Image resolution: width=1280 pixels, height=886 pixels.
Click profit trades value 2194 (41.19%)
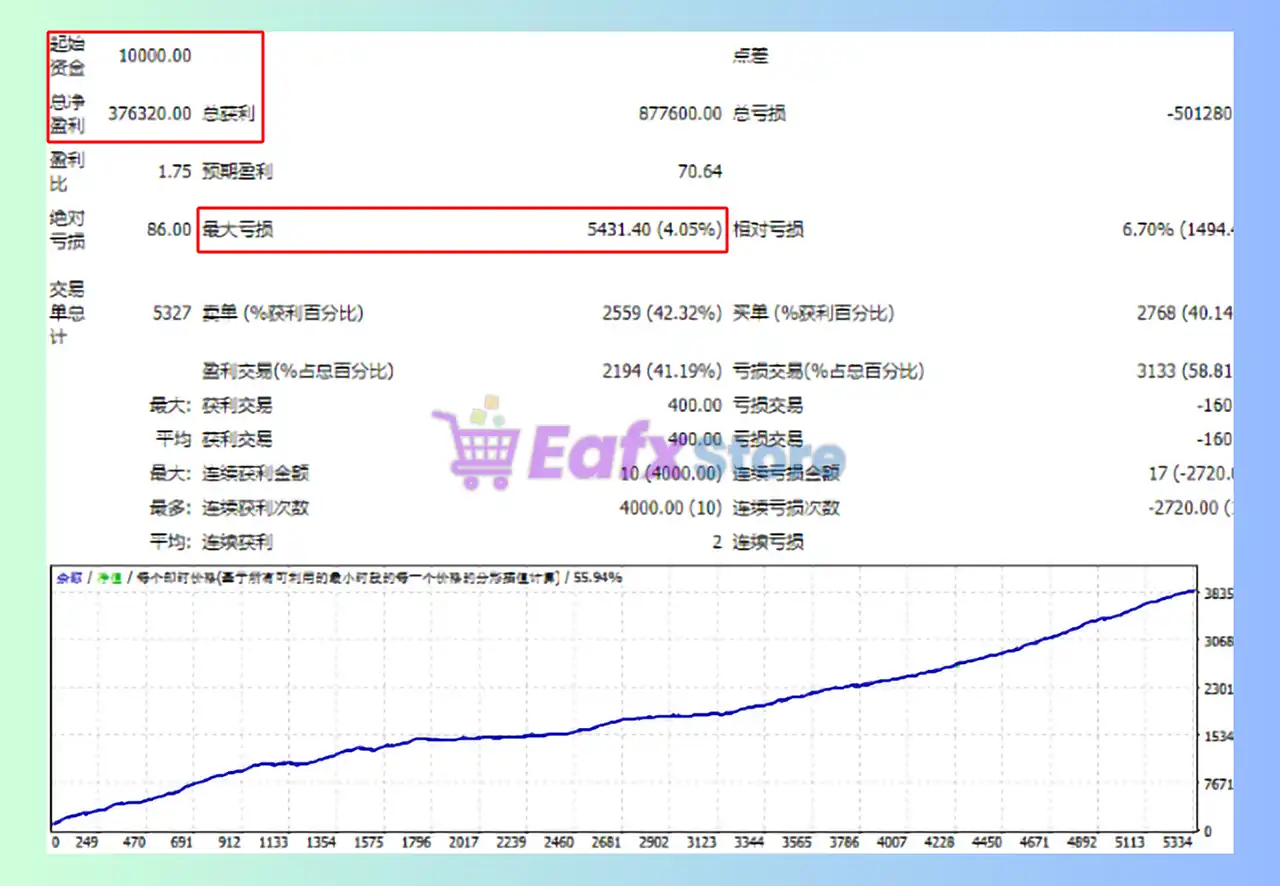(661, 371)
